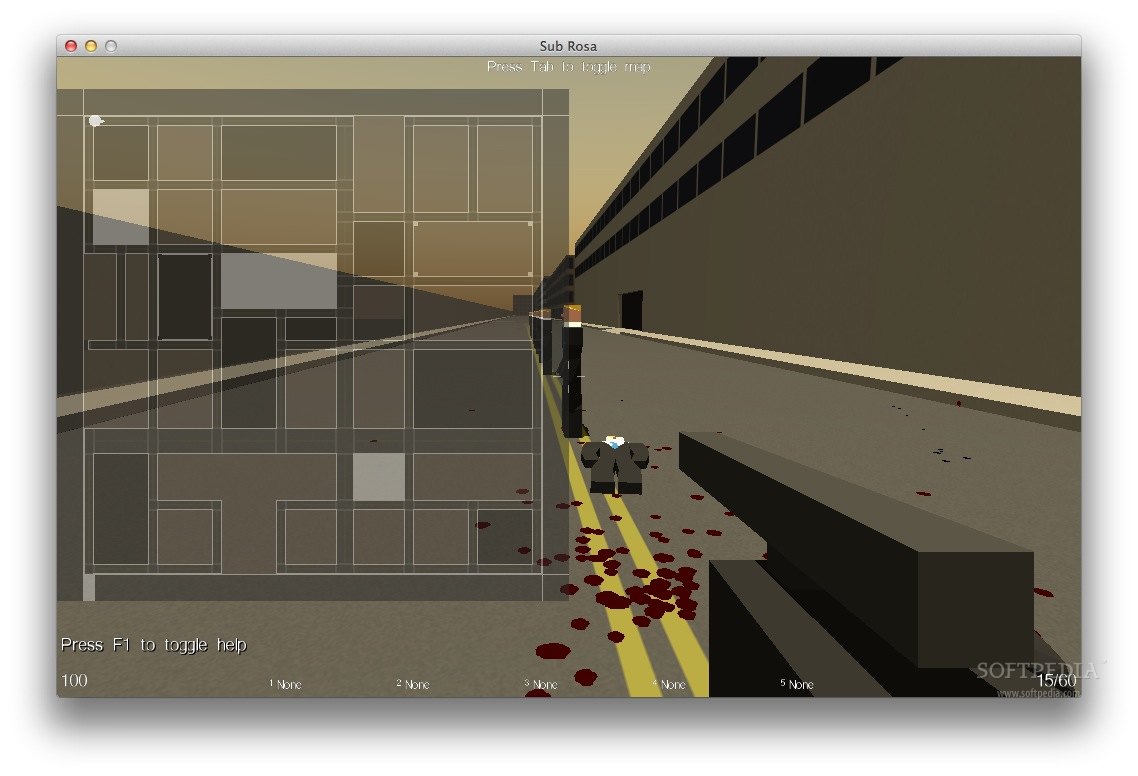Click the ammo counter 15/60
This screenshot has height=776, width=1138.
tap(1056, 680)
